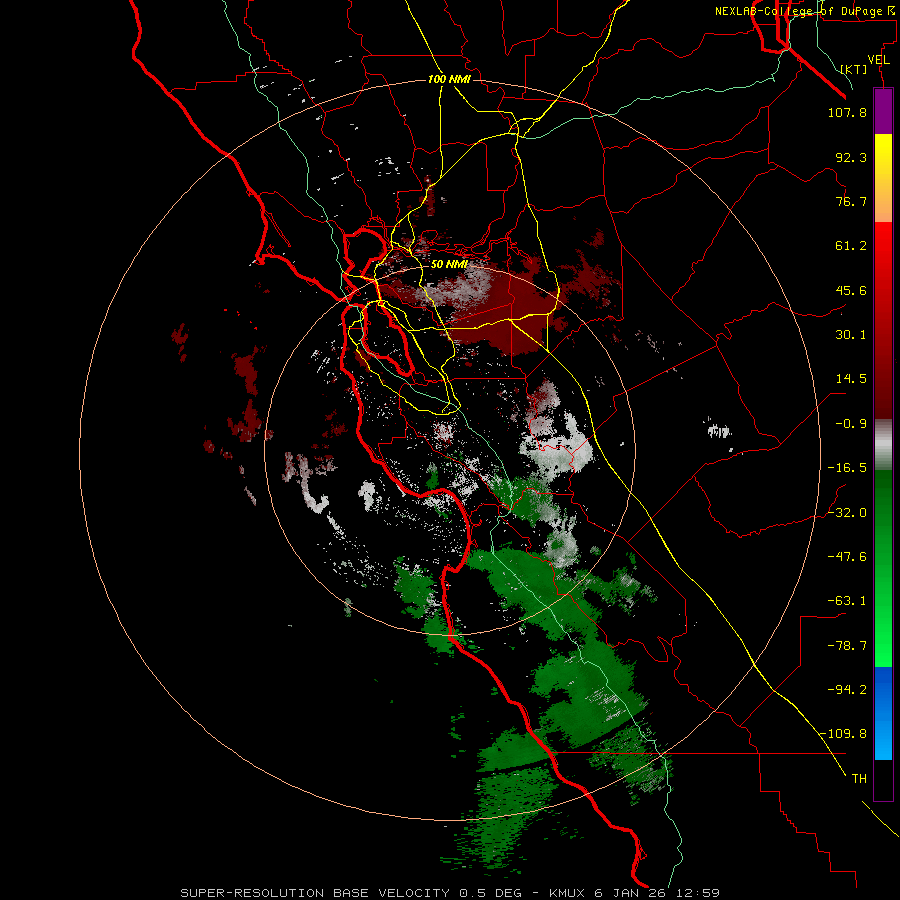Select the -94.2 scale value
Screen dimensions: 900x900
[x=847, y=690]
